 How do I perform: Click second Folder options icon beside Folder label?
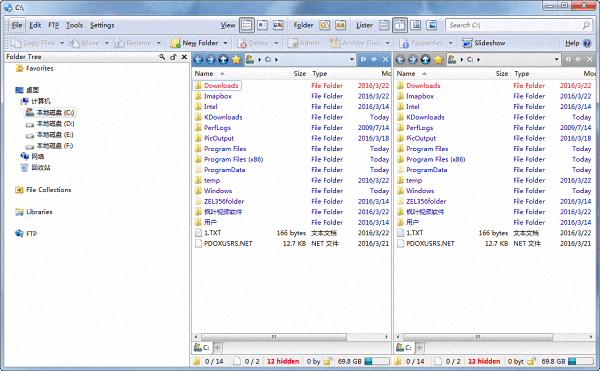point(340,25)
